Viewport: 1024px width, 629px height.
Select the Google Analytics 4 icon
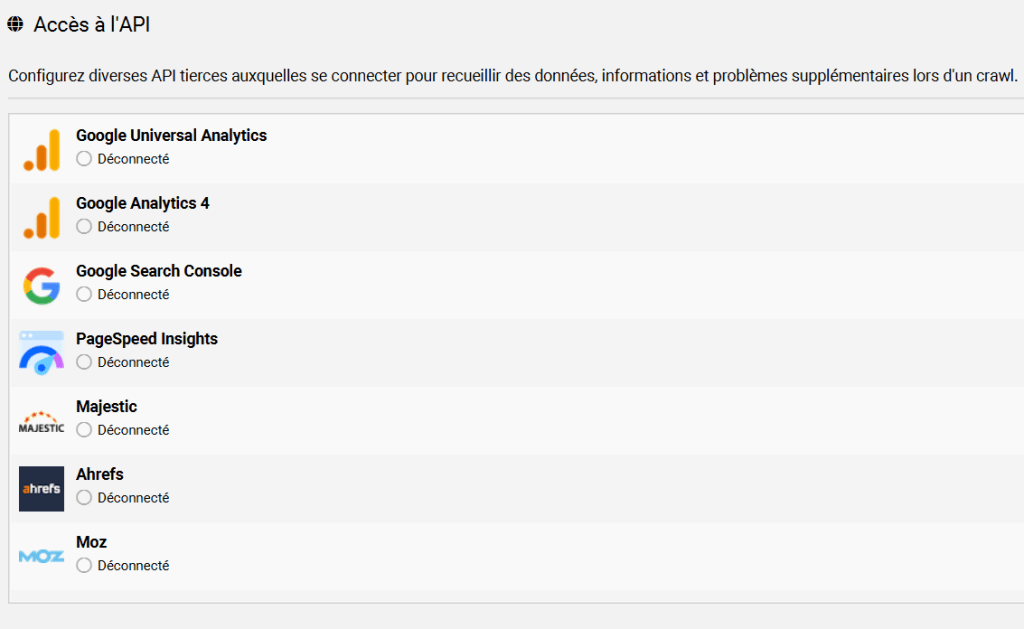pos(41,214)
